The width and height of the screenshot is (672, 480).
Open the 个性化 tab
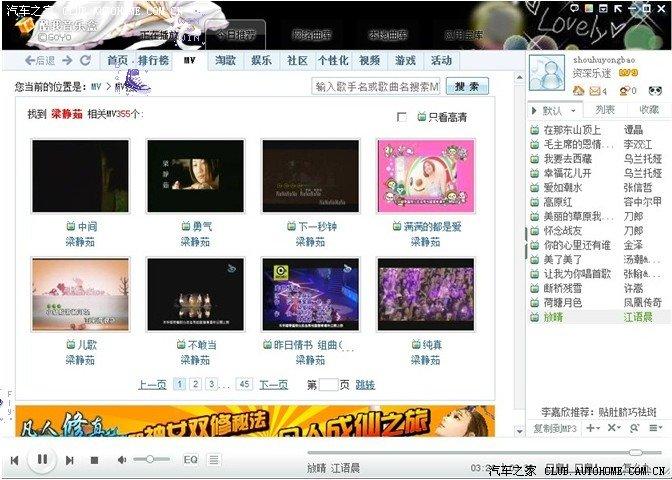[x=333, y=61]
